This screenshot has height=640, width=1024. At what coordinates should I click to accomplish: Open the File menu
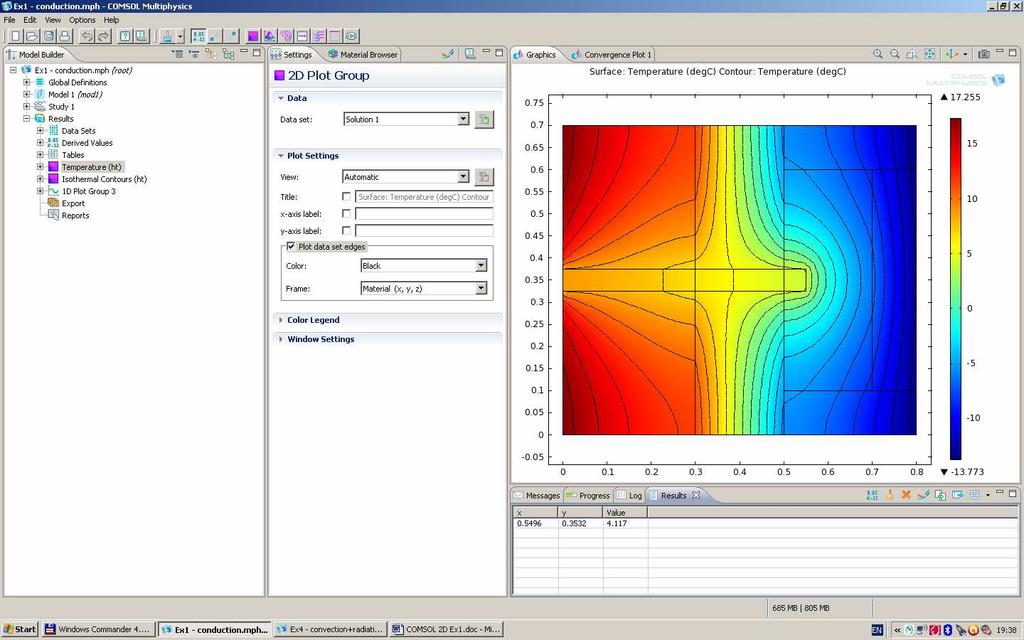[x=9, y=20]
